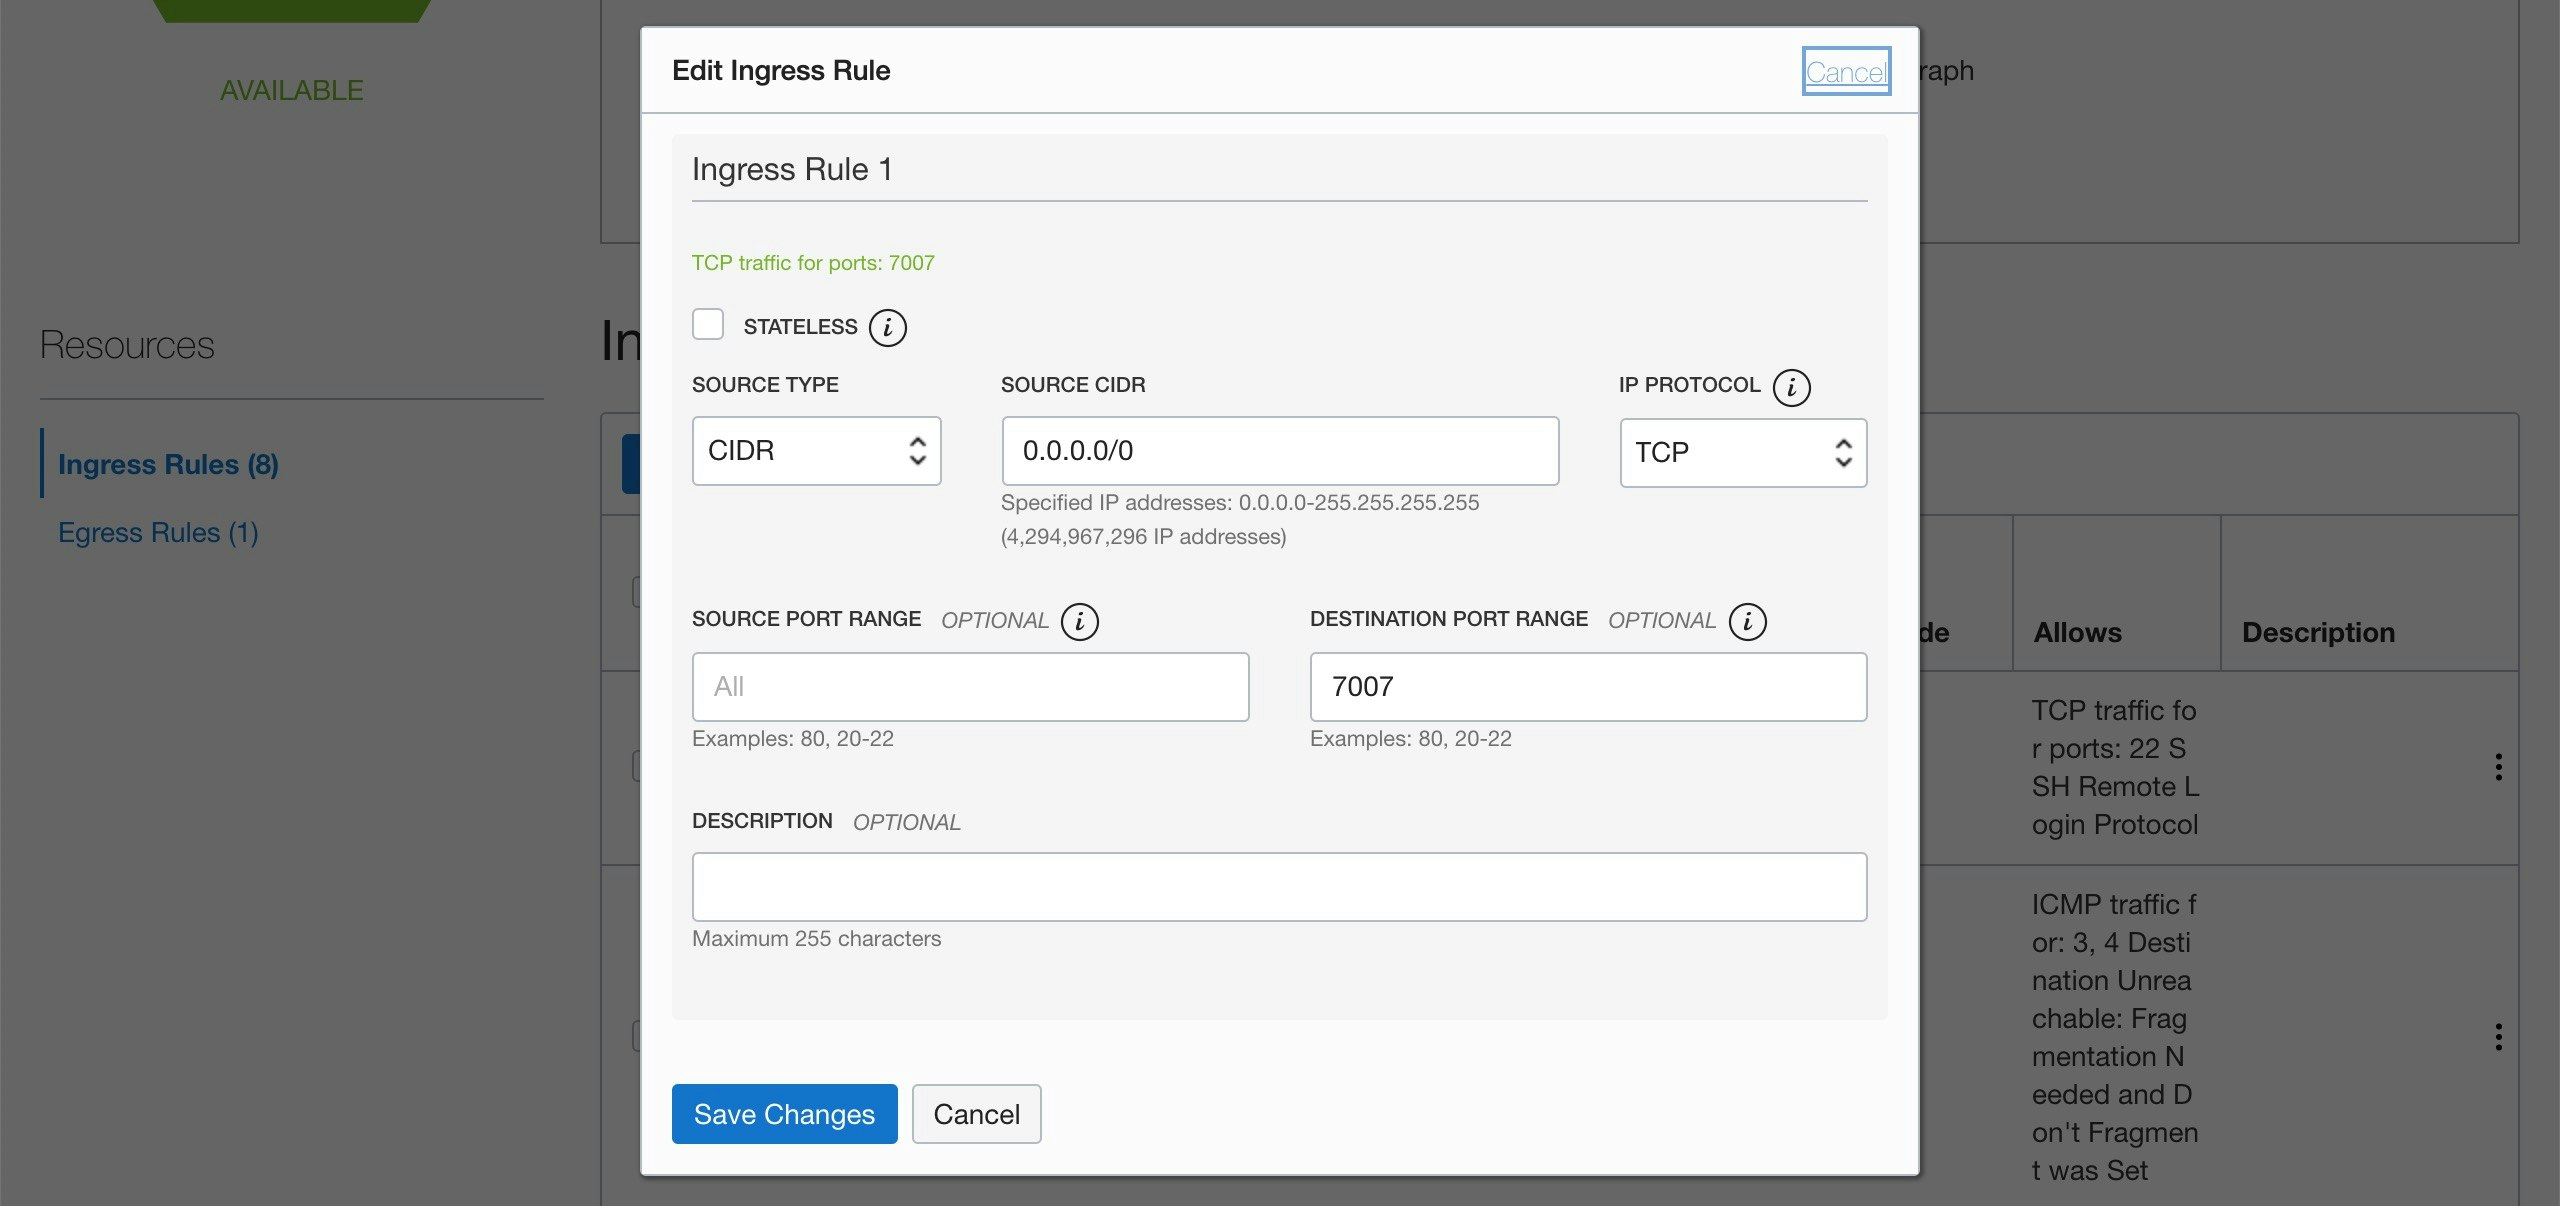The image size is (2560, 1206).
Task: Click the Source Port Range field
Action: tap(970, 687)
